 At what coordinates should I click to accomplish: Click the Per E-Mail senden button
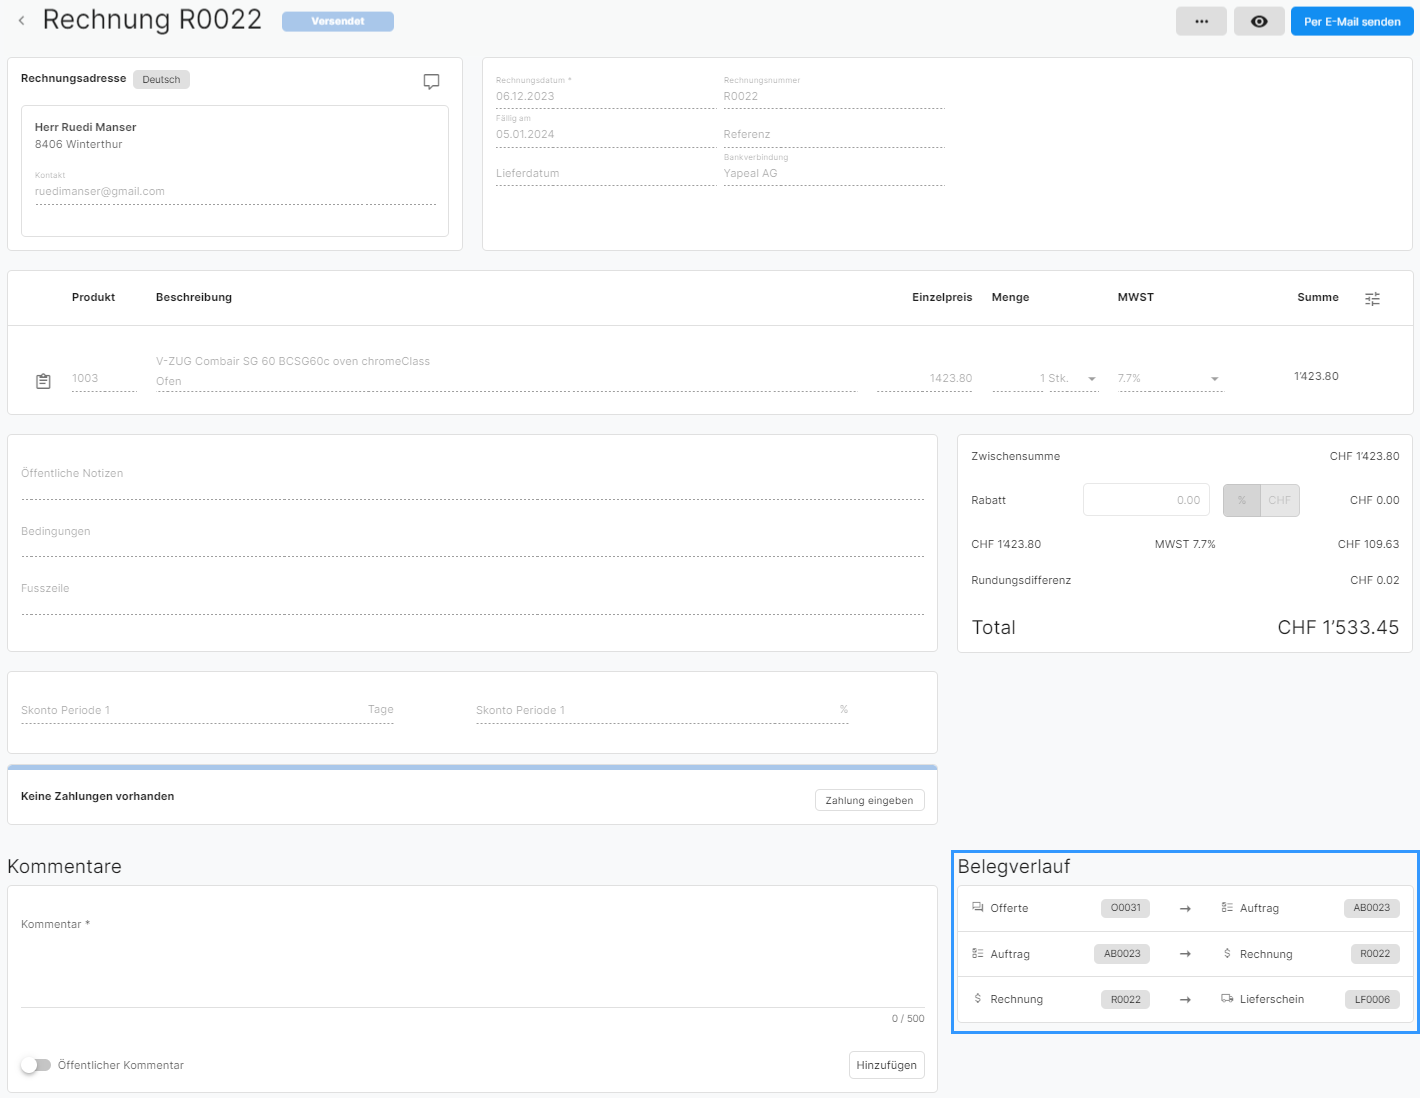[1351, 21]
